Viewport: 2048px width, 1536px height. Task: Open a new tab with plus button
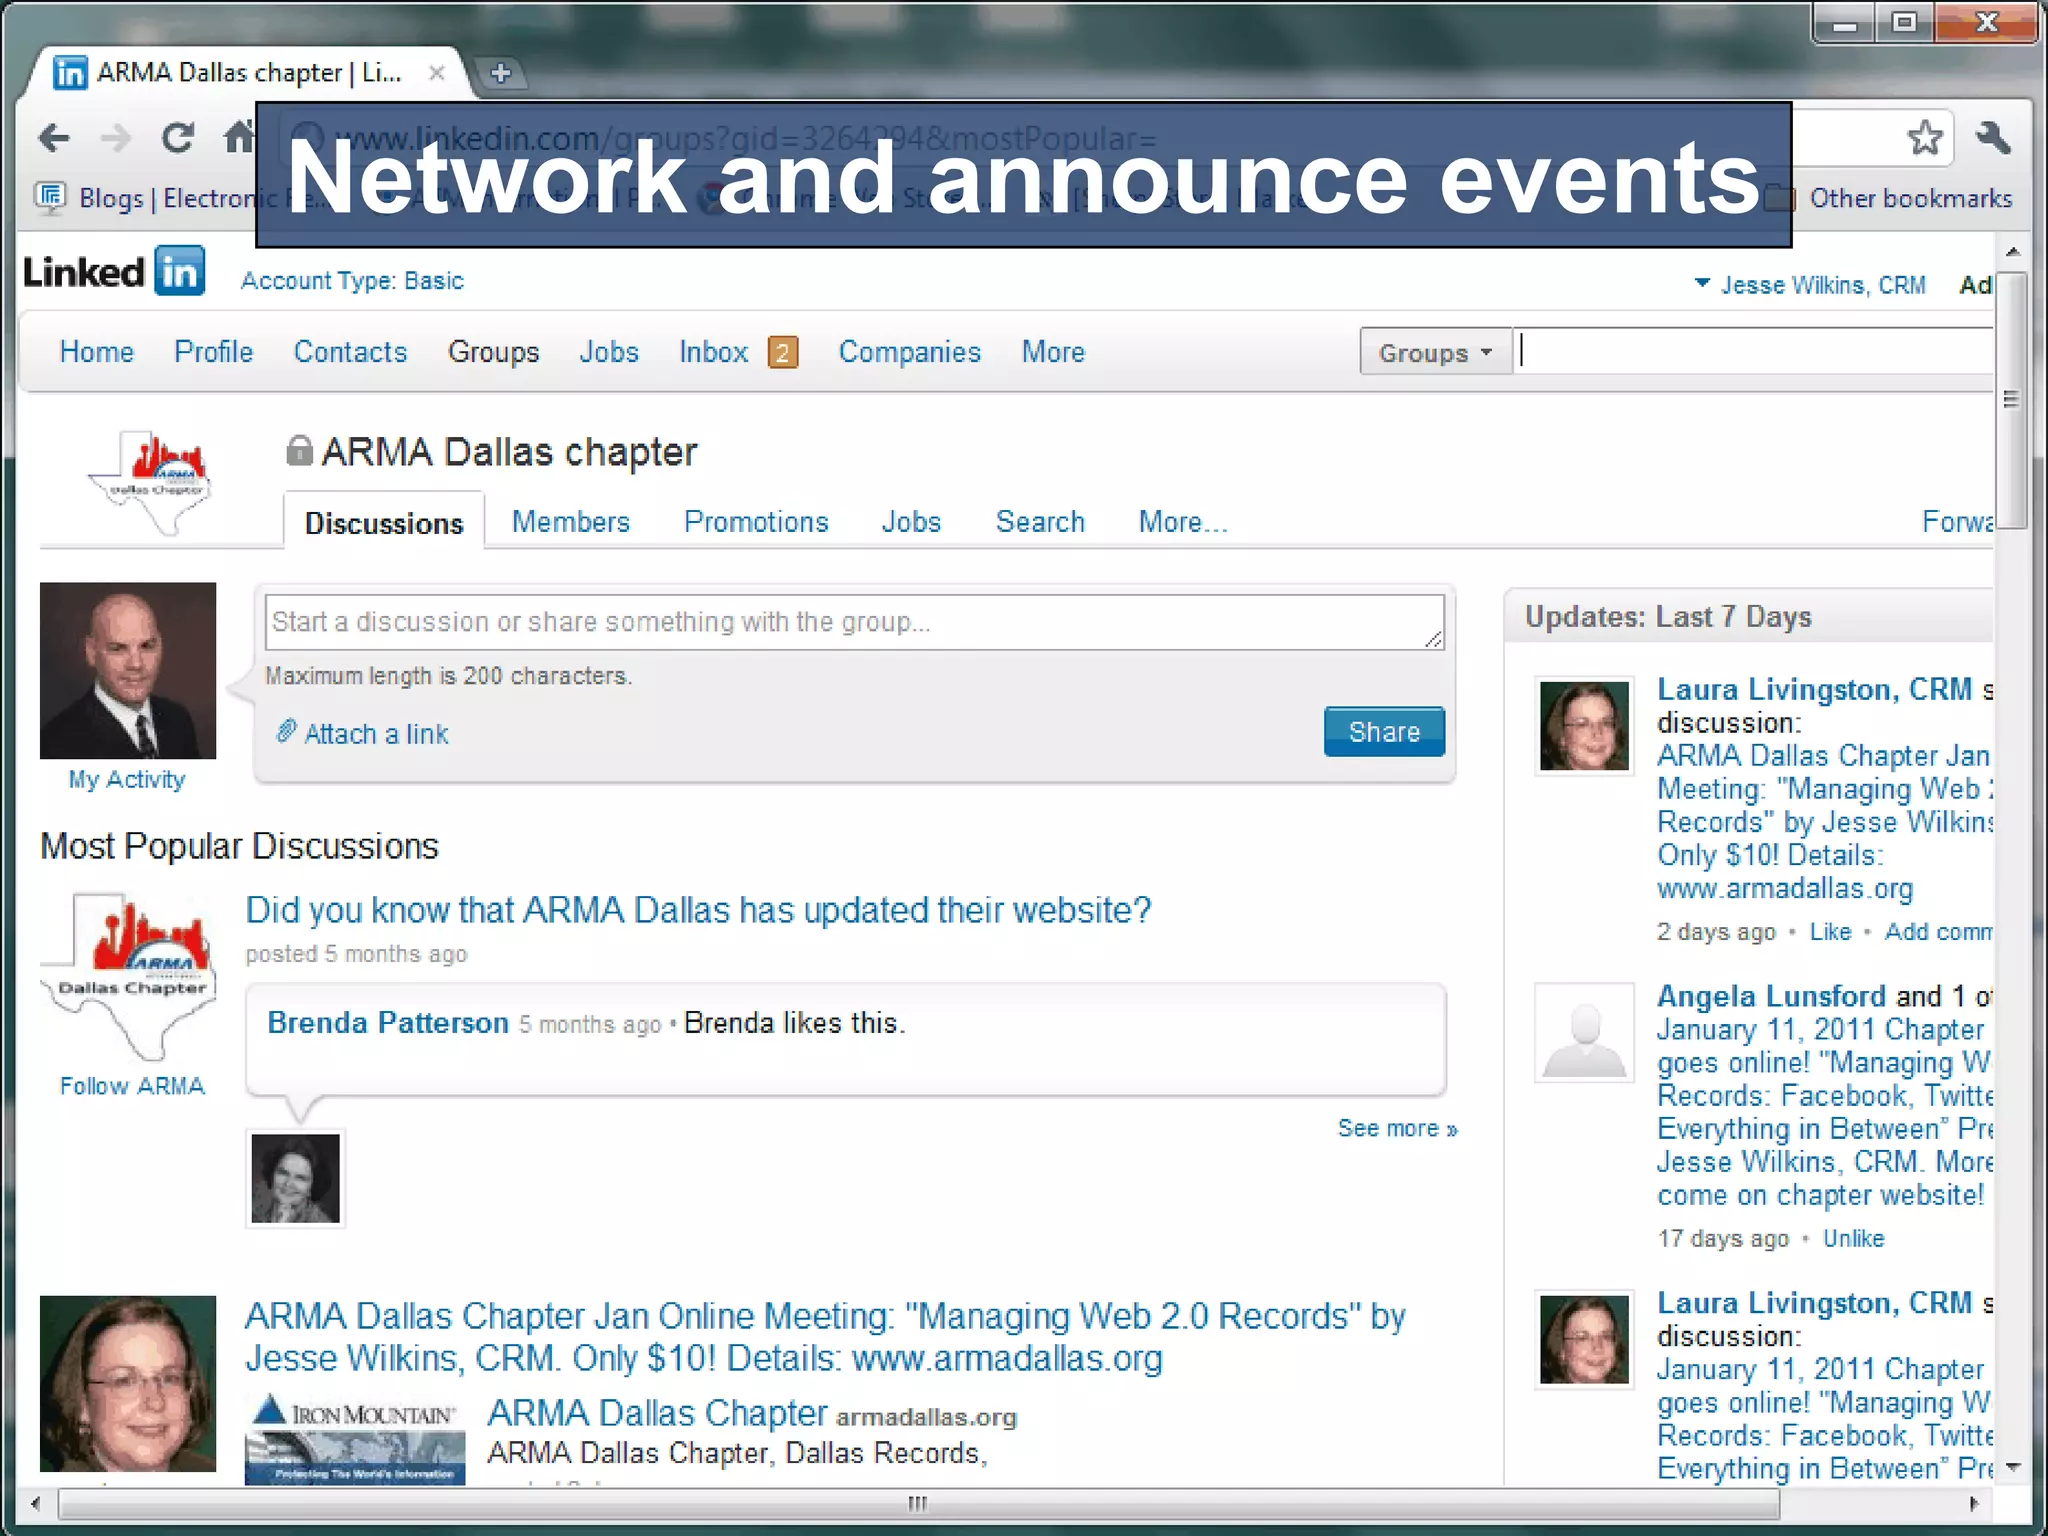(x=501, y=73)
